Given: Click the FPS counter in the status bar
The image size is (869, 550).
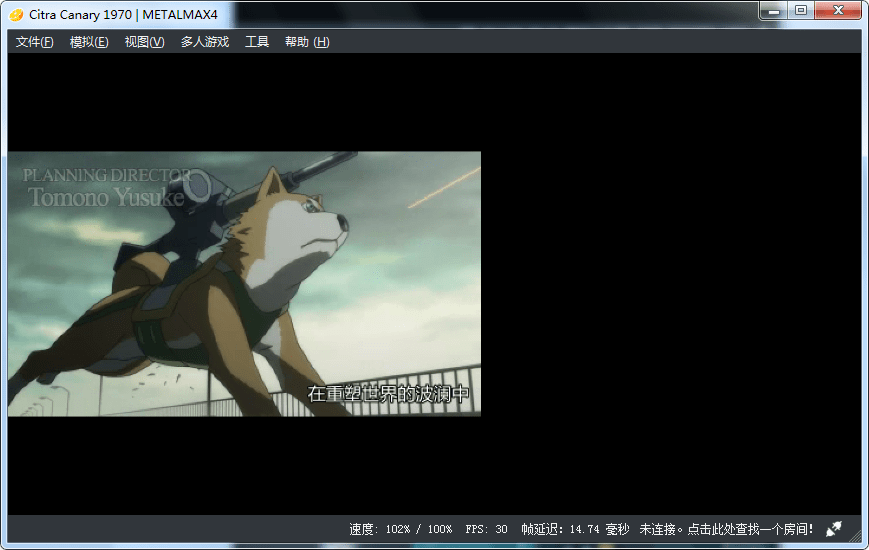Looking at the screenshot, I should coord(487,529).
